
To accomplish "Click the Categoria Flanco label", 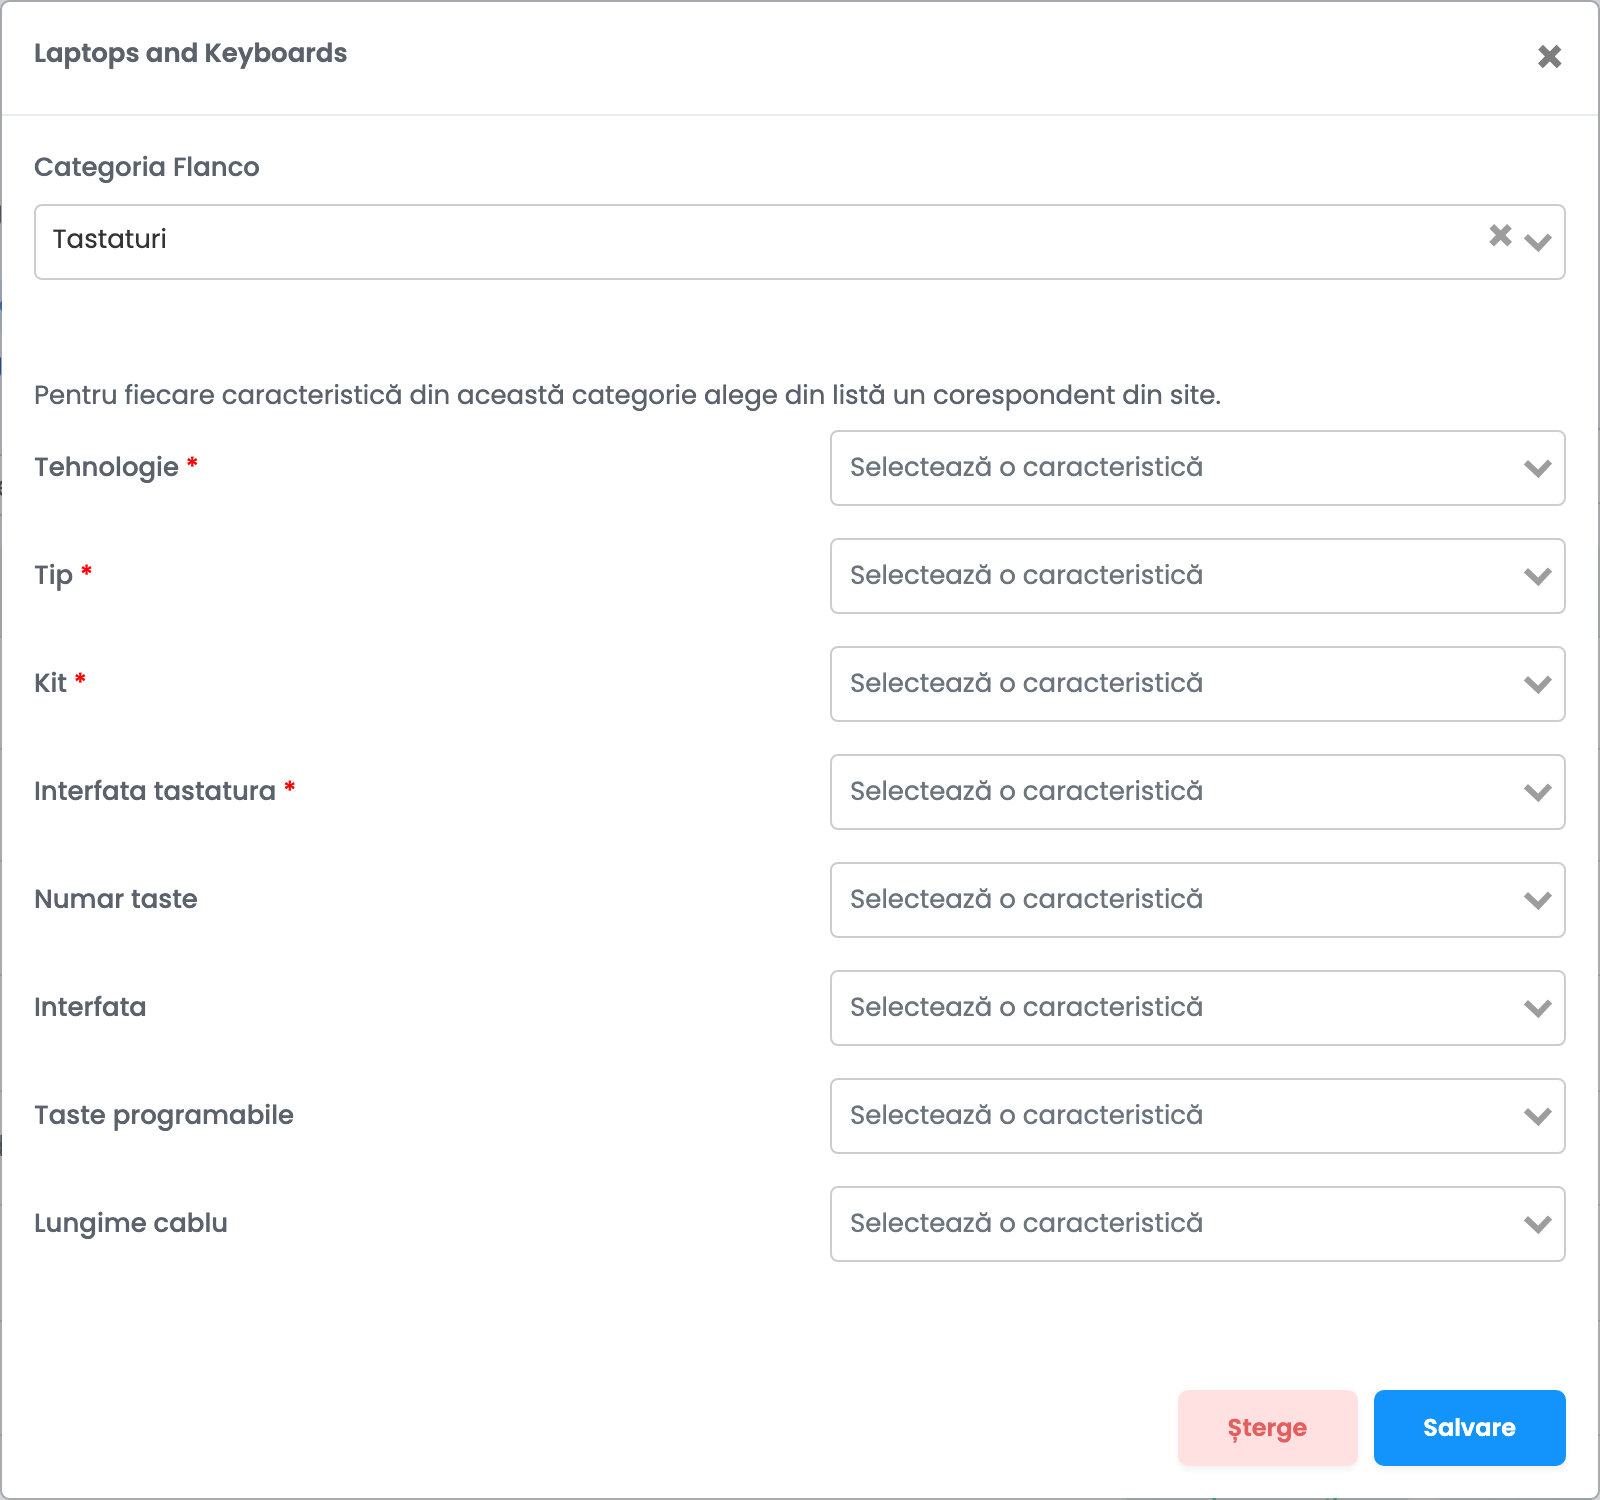I will click(147, 167).
